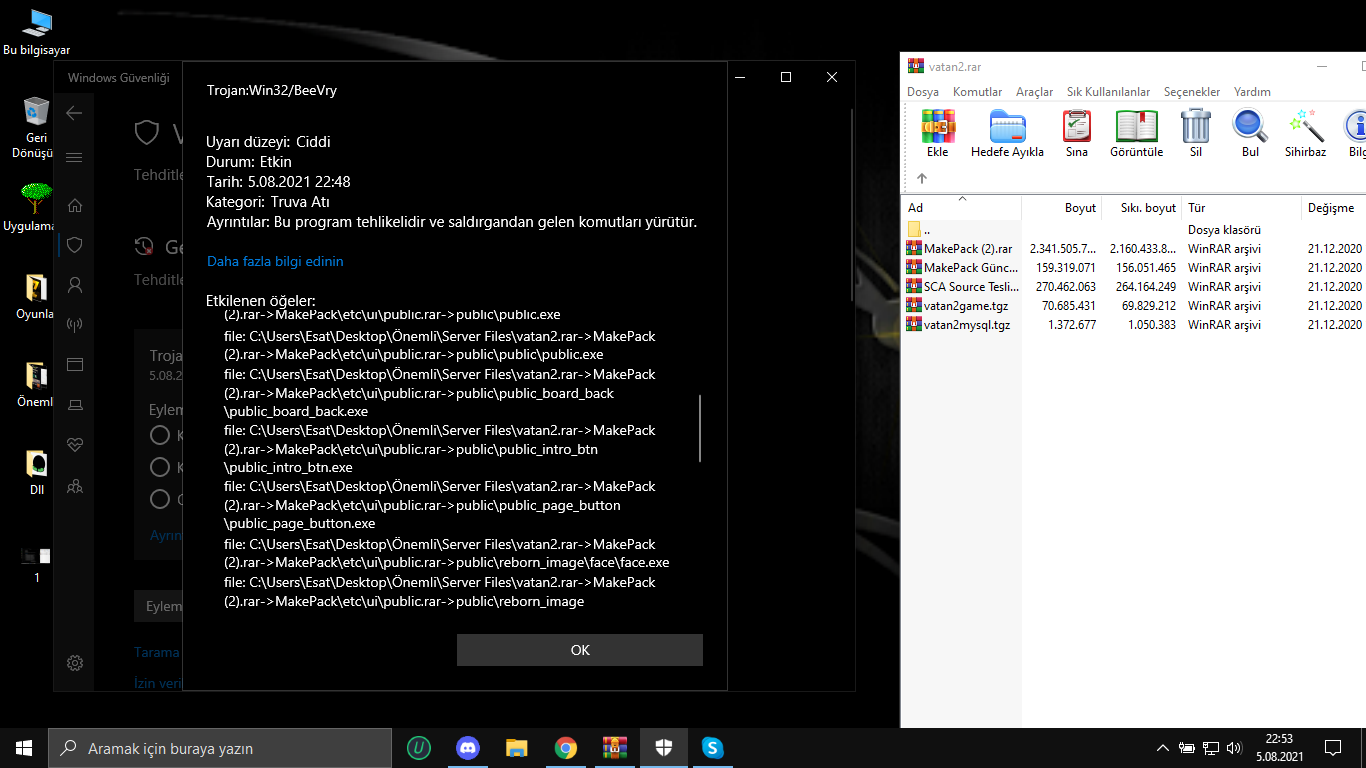Show hidden system tray icons
This screenshot has height=768, width=1366.
(x=1162, y=748)
